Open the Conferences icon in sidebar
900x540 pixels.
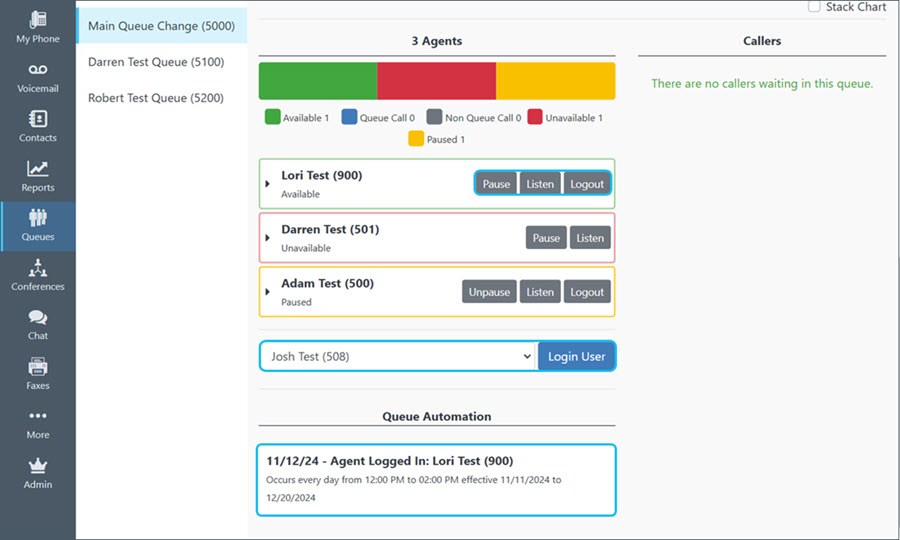[38, 267]
